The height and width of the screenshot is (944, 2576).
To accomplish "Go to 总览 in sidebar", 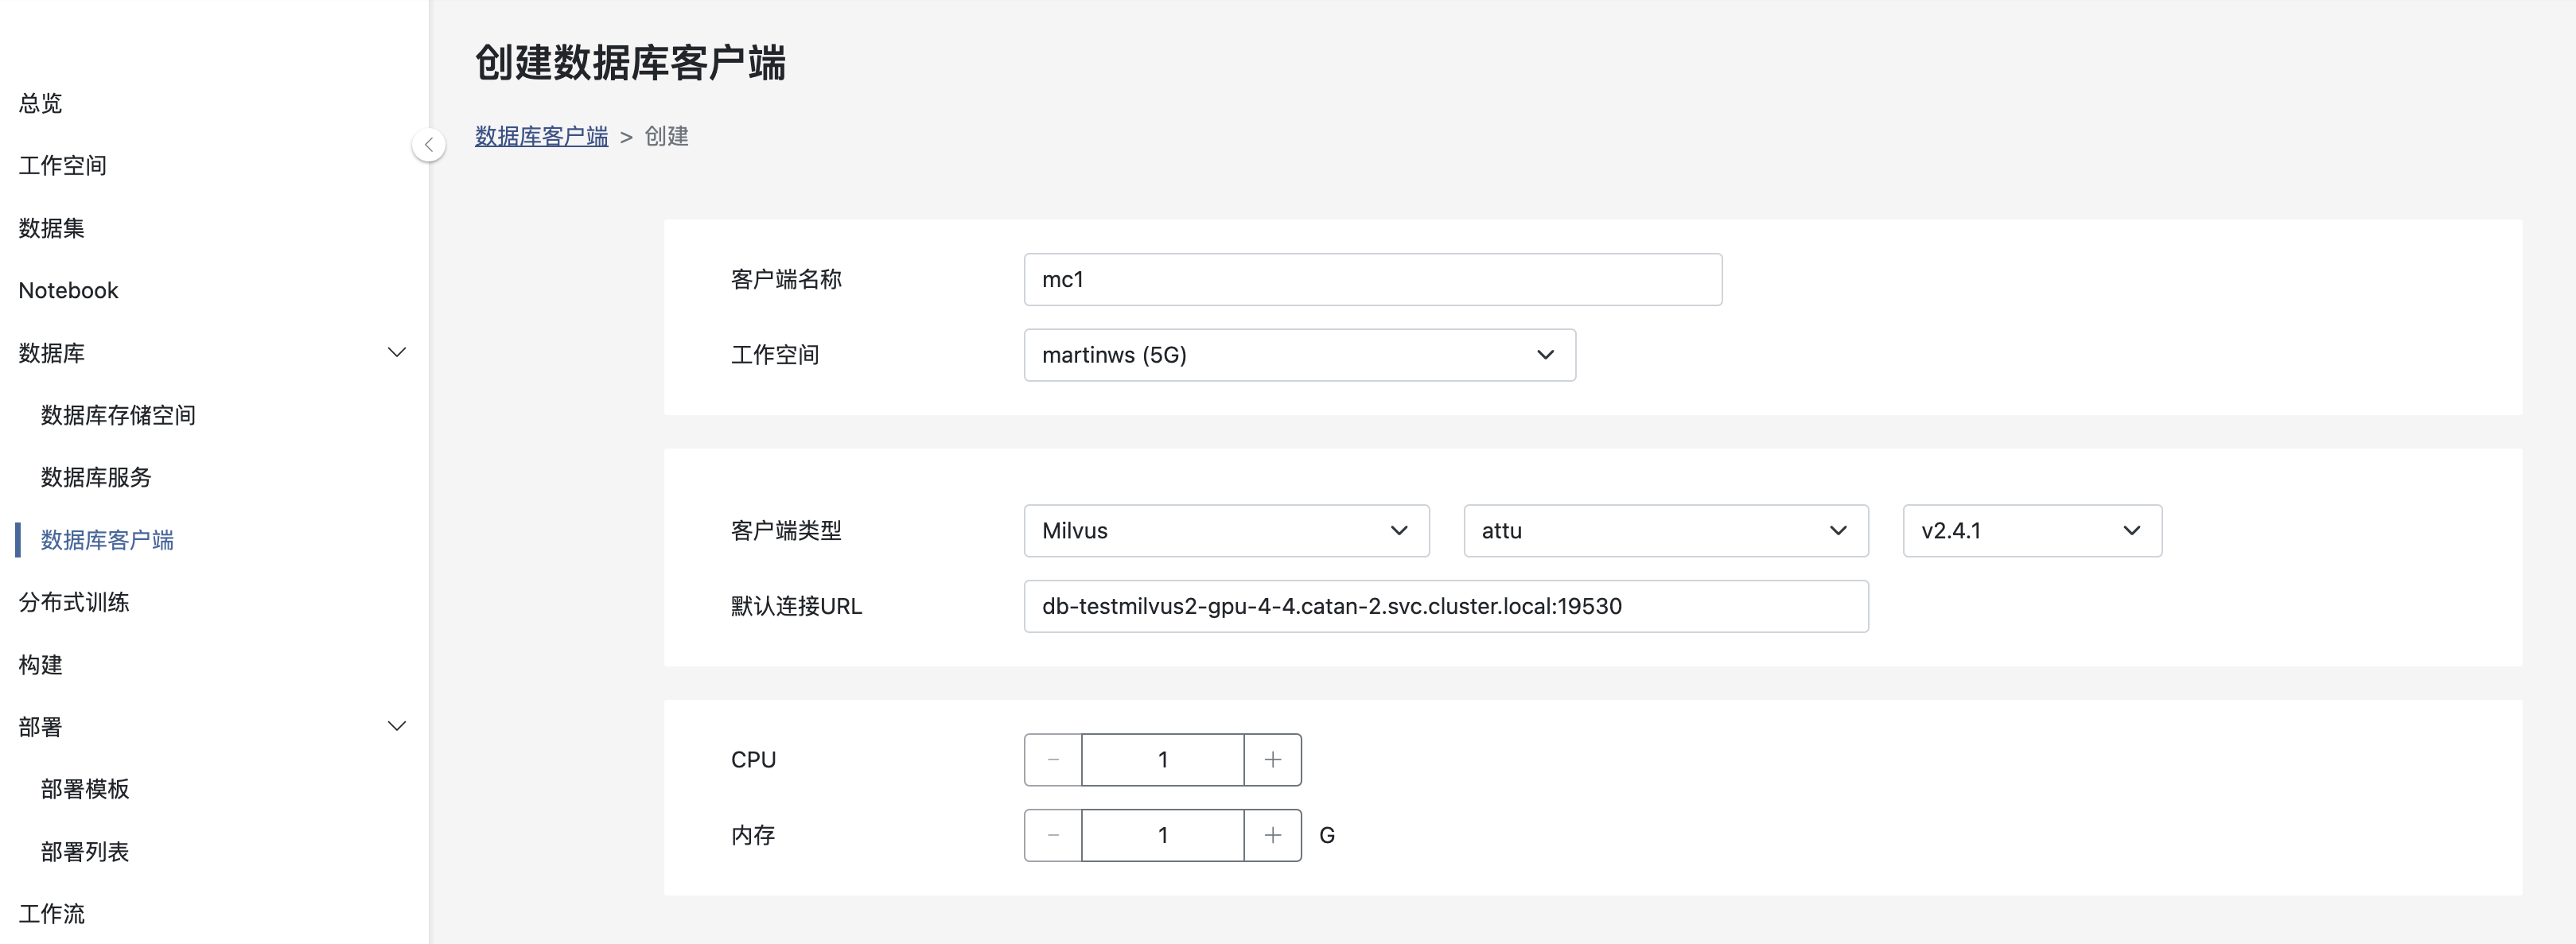I will (41, 103).
